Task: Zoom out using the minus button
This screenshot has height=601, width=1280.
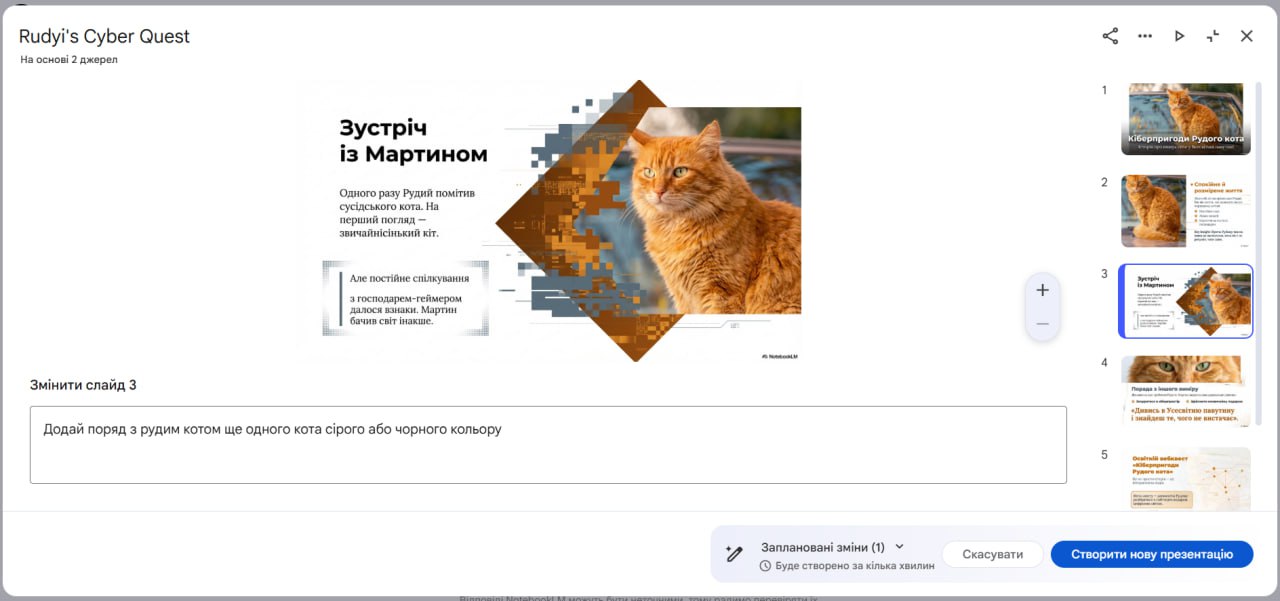Action: click(1042, 324)
